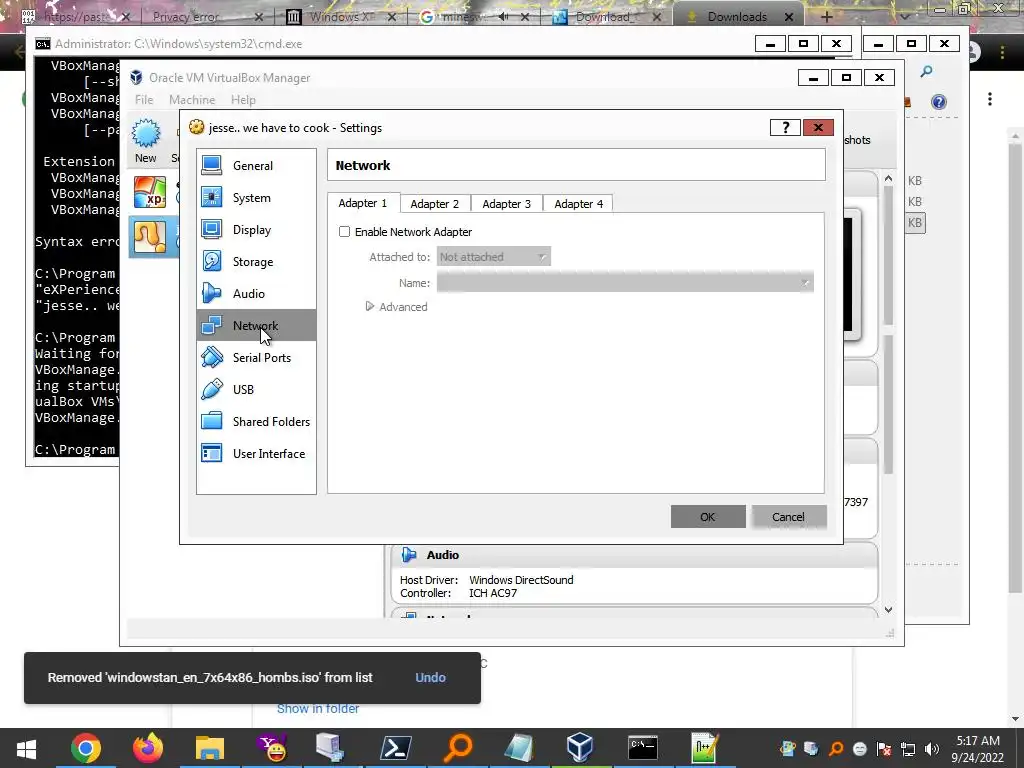
Task: Switch to Adapter 3 tab
Action: click(x=507, y=204)
